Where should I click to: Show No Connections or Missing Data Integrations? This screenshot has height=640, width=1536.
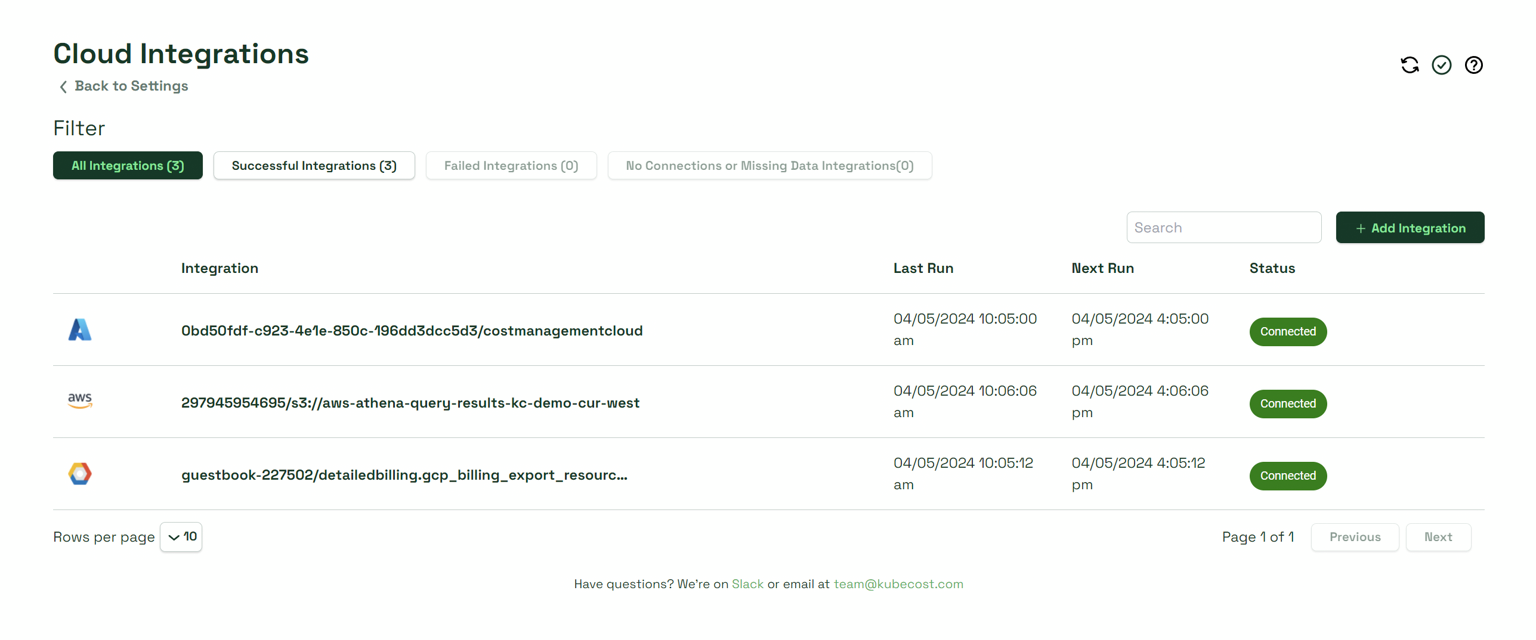pos(769,166)
